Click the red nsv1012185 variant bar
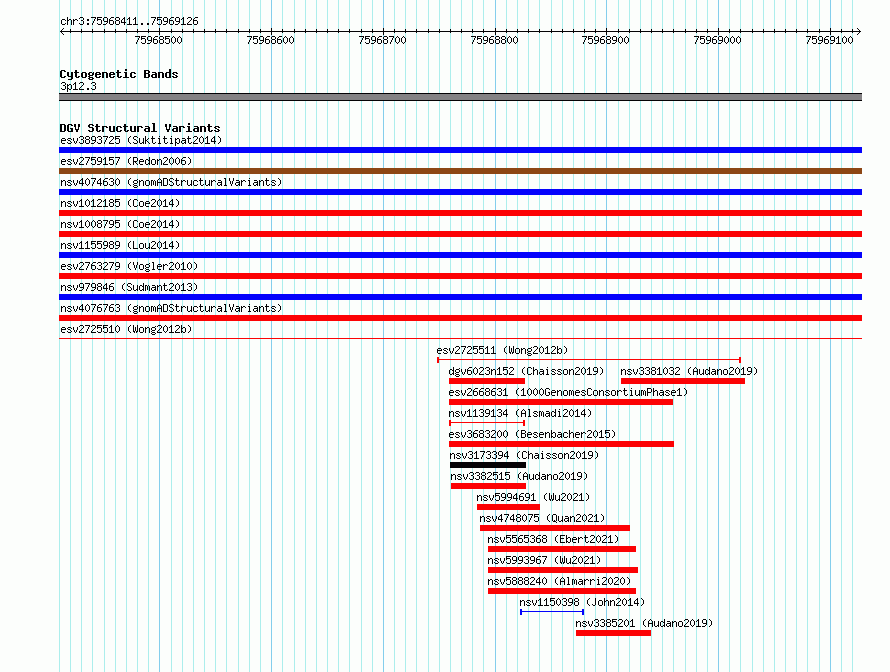890x672 pixels. 460,213
